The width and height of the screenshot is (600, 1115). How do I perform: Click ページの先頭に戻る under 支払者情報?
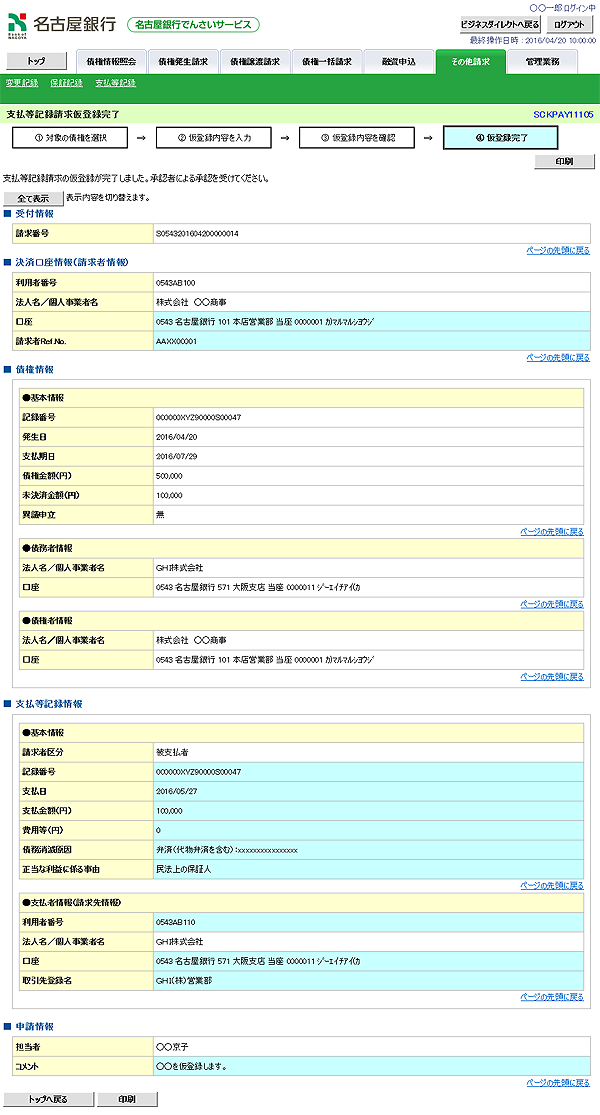552,997
